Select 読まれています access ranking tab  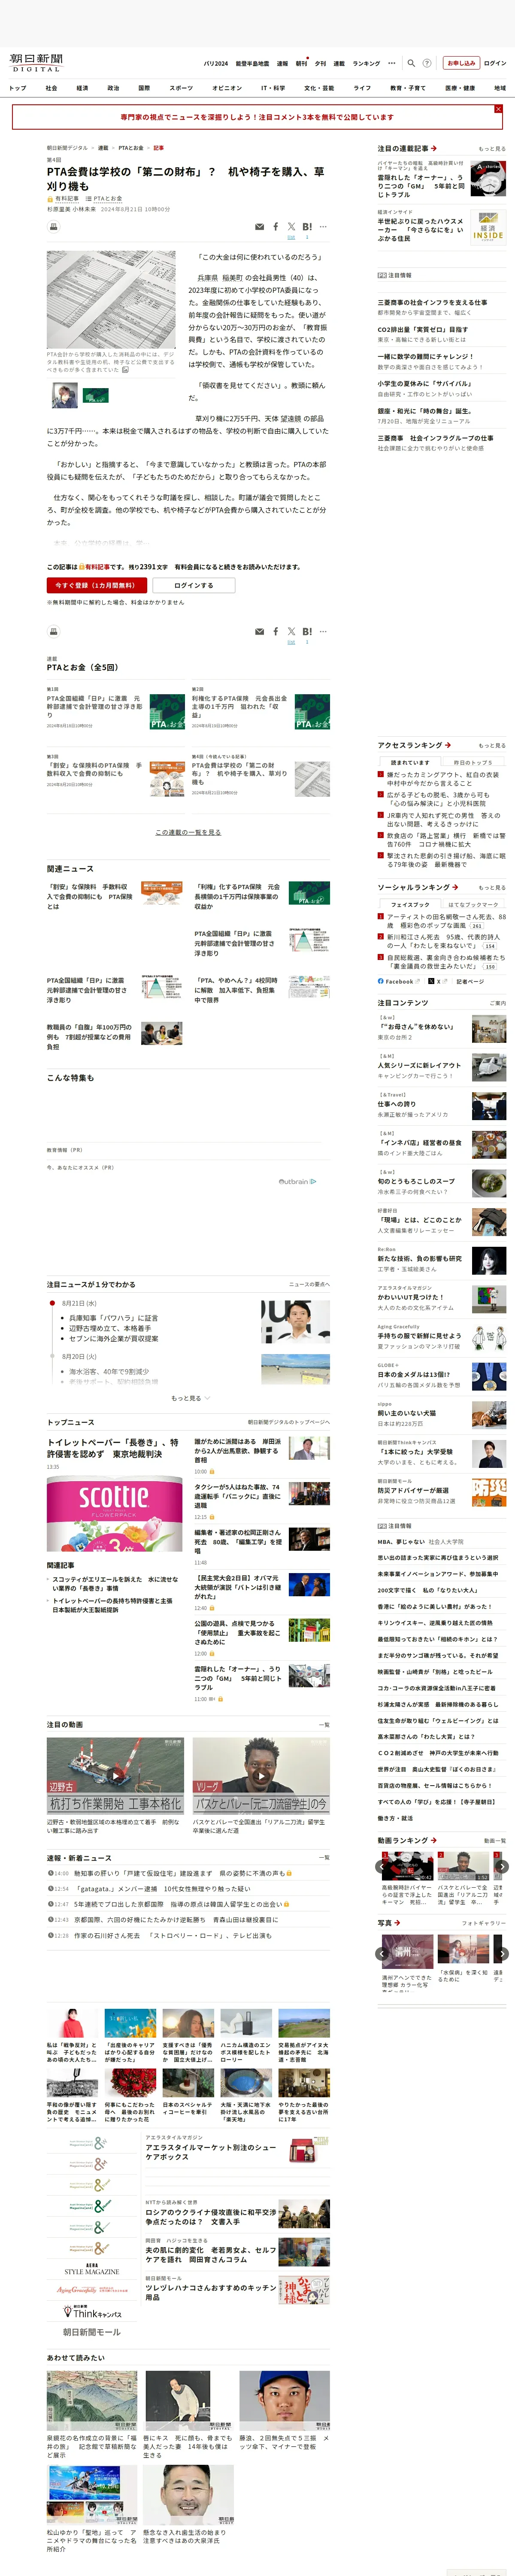coord(410,763)
